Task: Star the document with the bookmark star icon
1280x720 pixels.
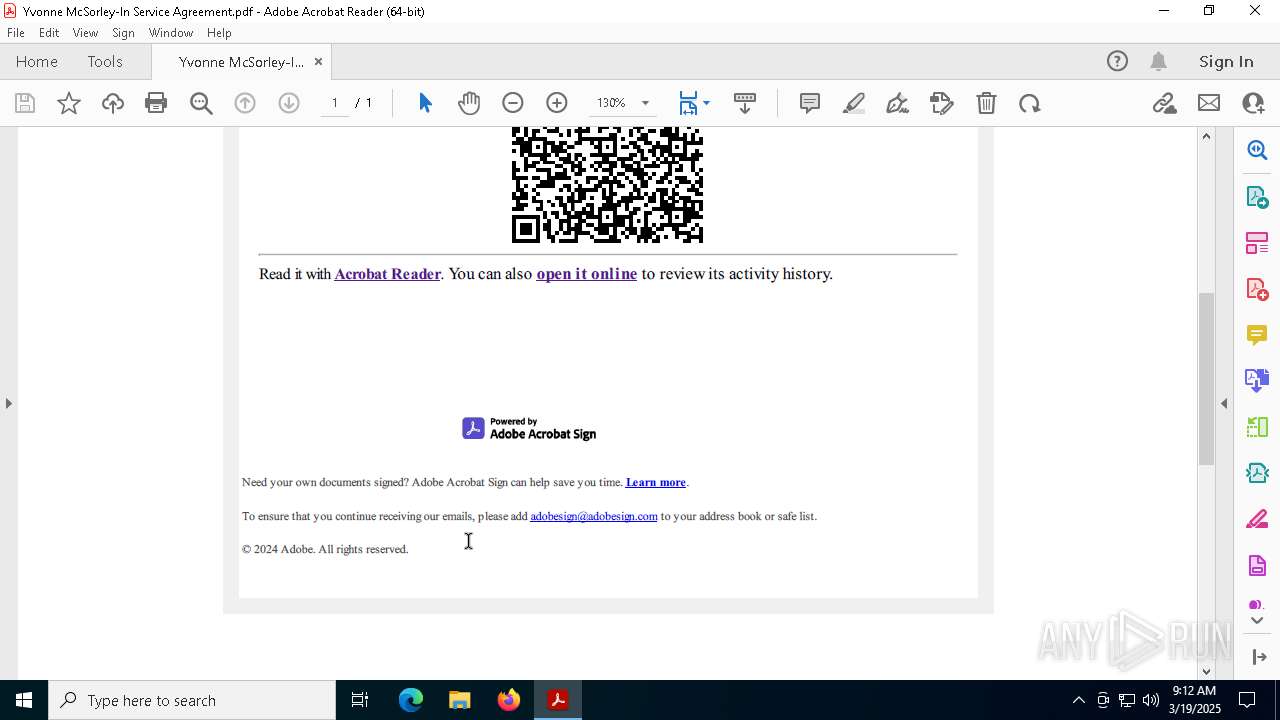Action: click(69, 103)
